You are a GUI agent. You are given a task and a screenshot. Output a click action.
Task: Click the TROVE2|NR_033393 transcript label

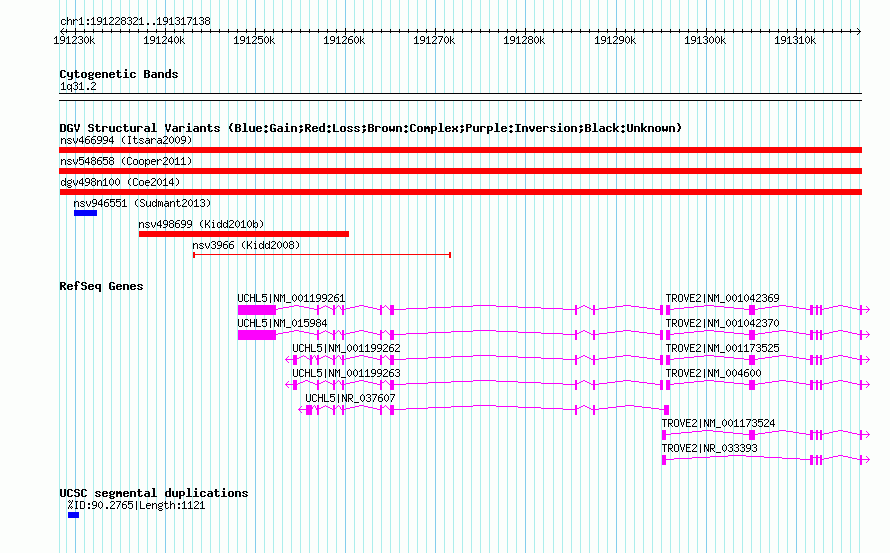click(x=710, y=448)
